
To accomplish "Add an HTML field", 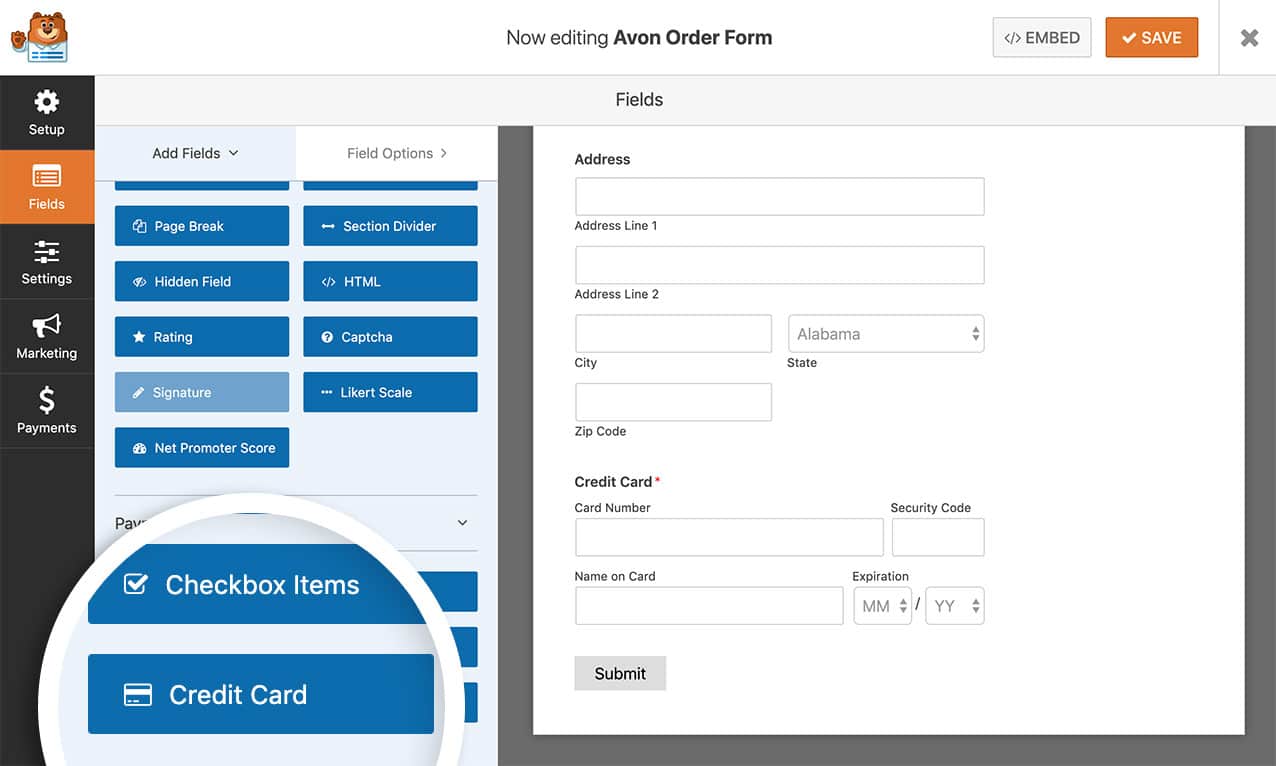I will (x=390, y=282).
